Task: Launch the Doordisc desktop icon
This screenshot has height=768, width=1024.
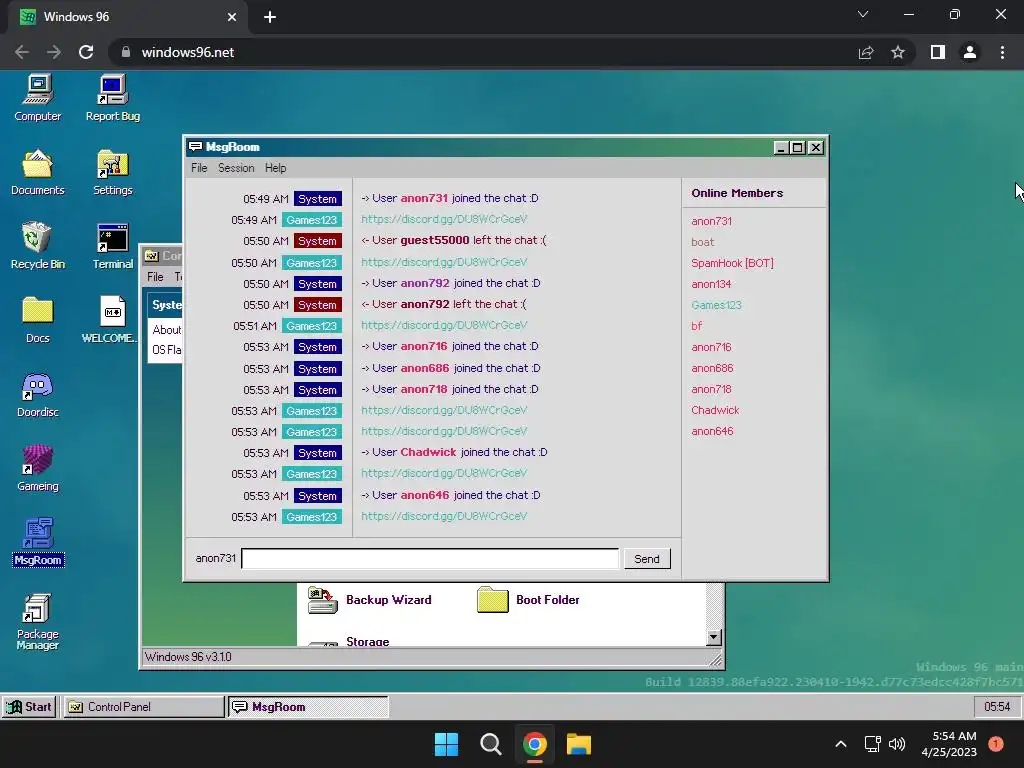Action: pos(38,394)
